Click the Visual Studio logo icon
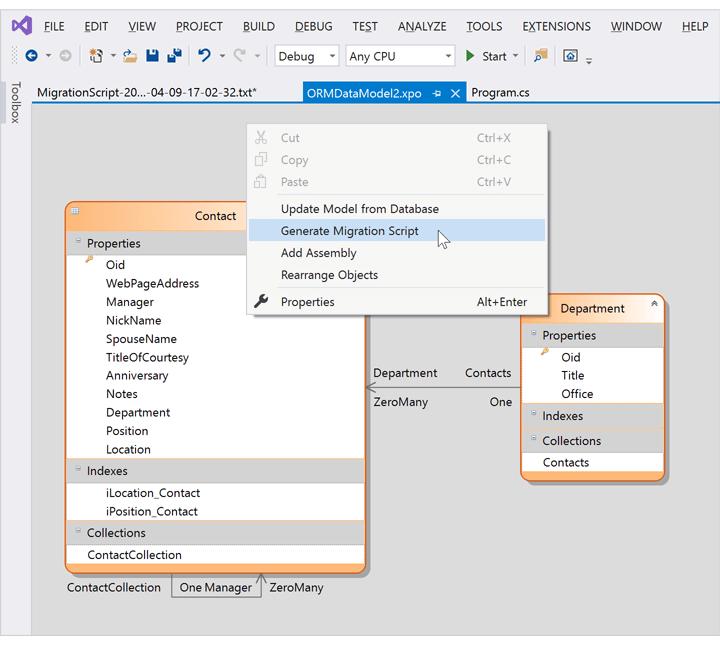The height and width of the screenshot is (645, 720). coord(22,26)
